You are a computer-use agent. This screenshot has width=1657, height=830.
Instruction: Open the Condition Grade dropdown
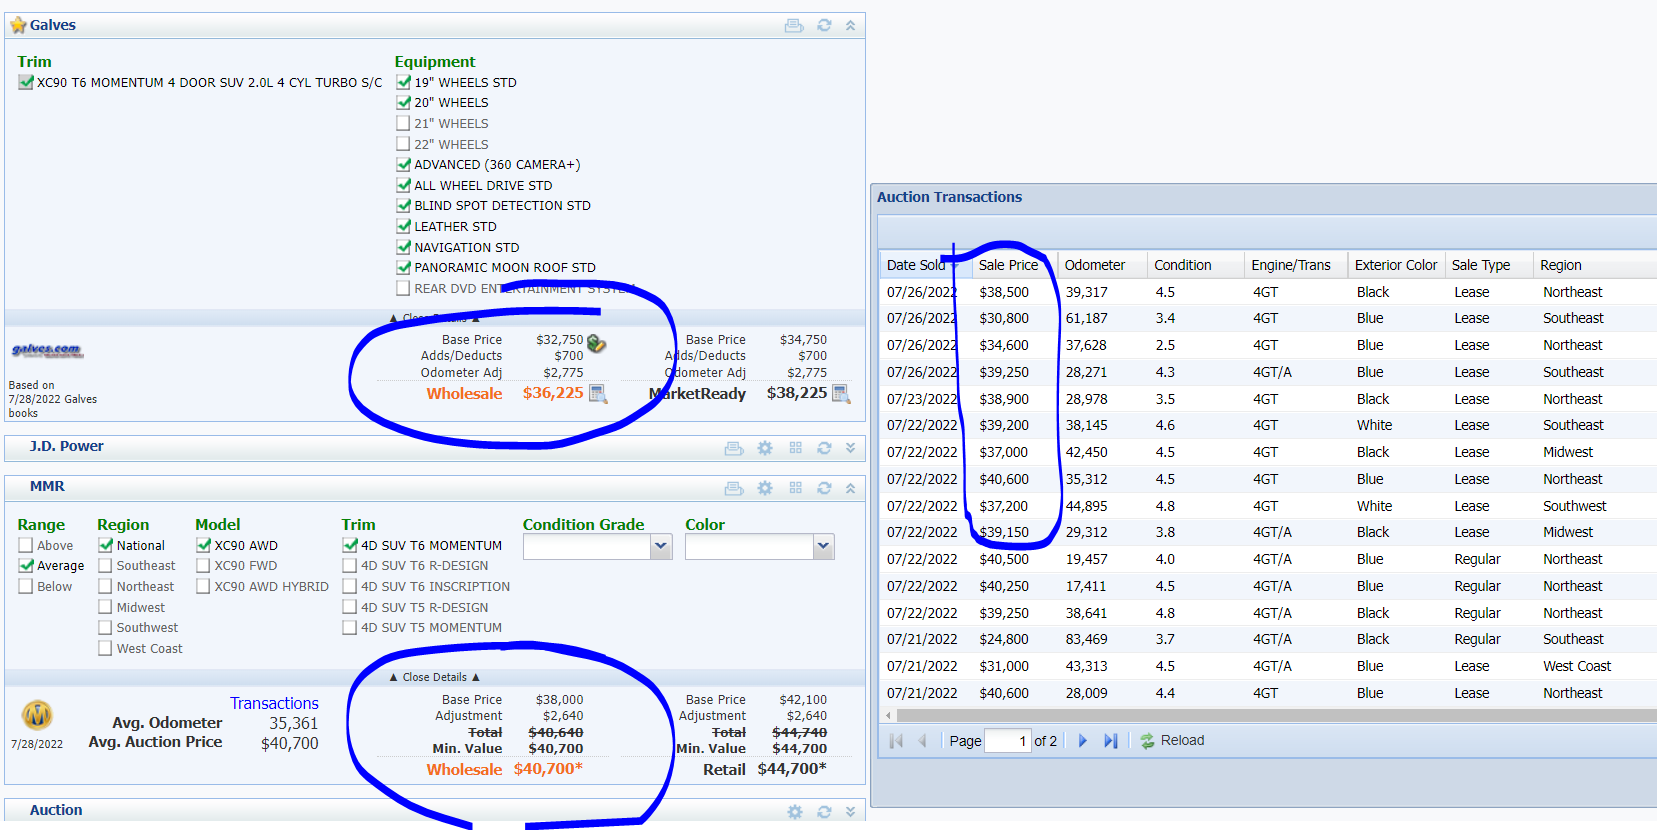[660, 546]
